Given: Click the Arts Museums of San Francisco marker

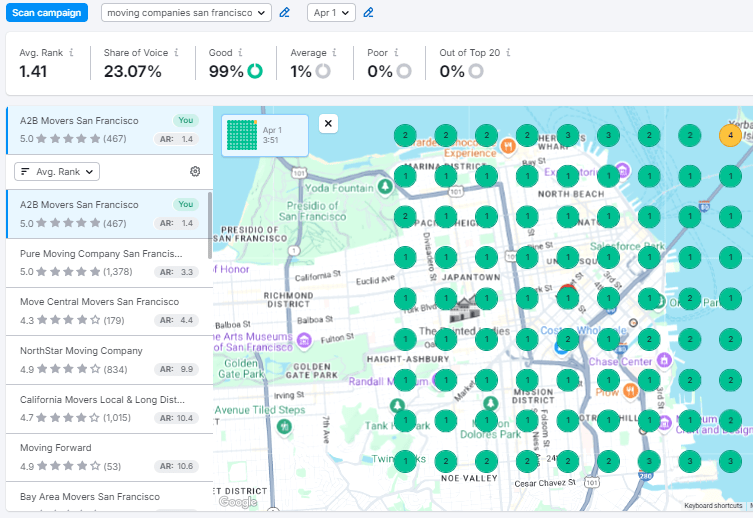Looking at the screenshot, I should pyautogui.click(x=304, y=340).
